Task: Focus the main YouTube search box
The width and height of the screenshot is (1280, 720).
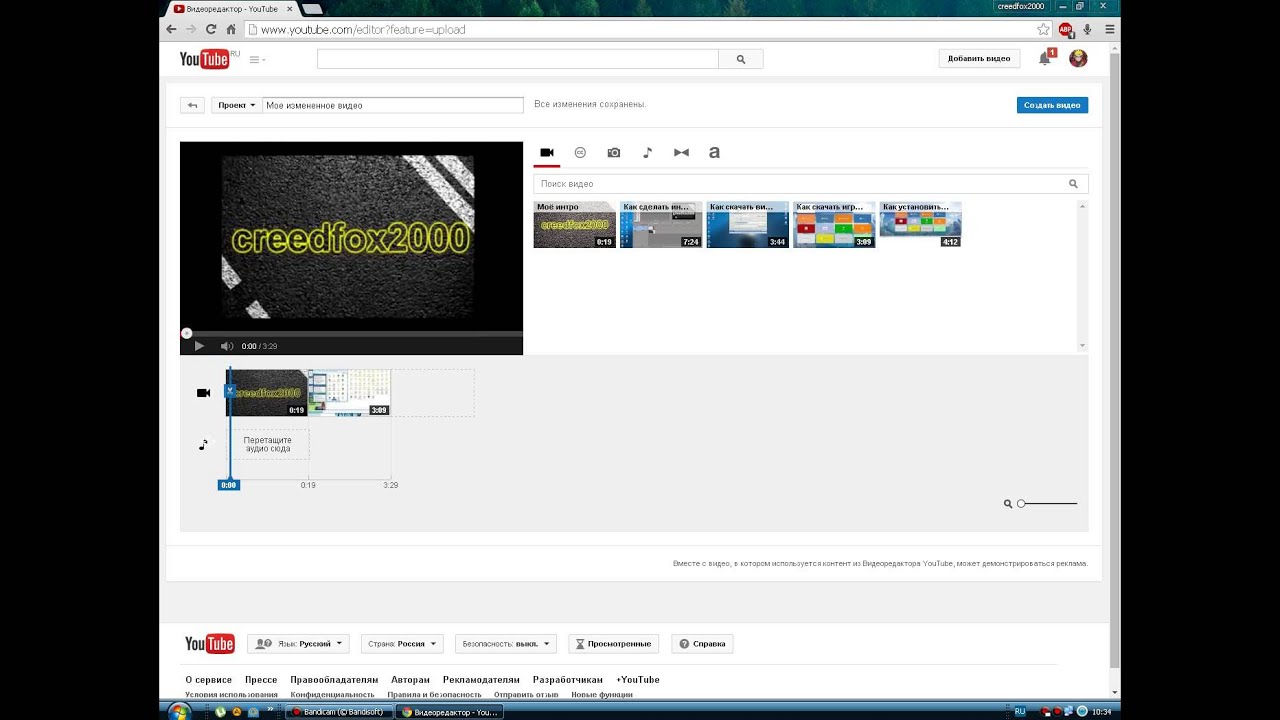Action: (x=518, y=59)
